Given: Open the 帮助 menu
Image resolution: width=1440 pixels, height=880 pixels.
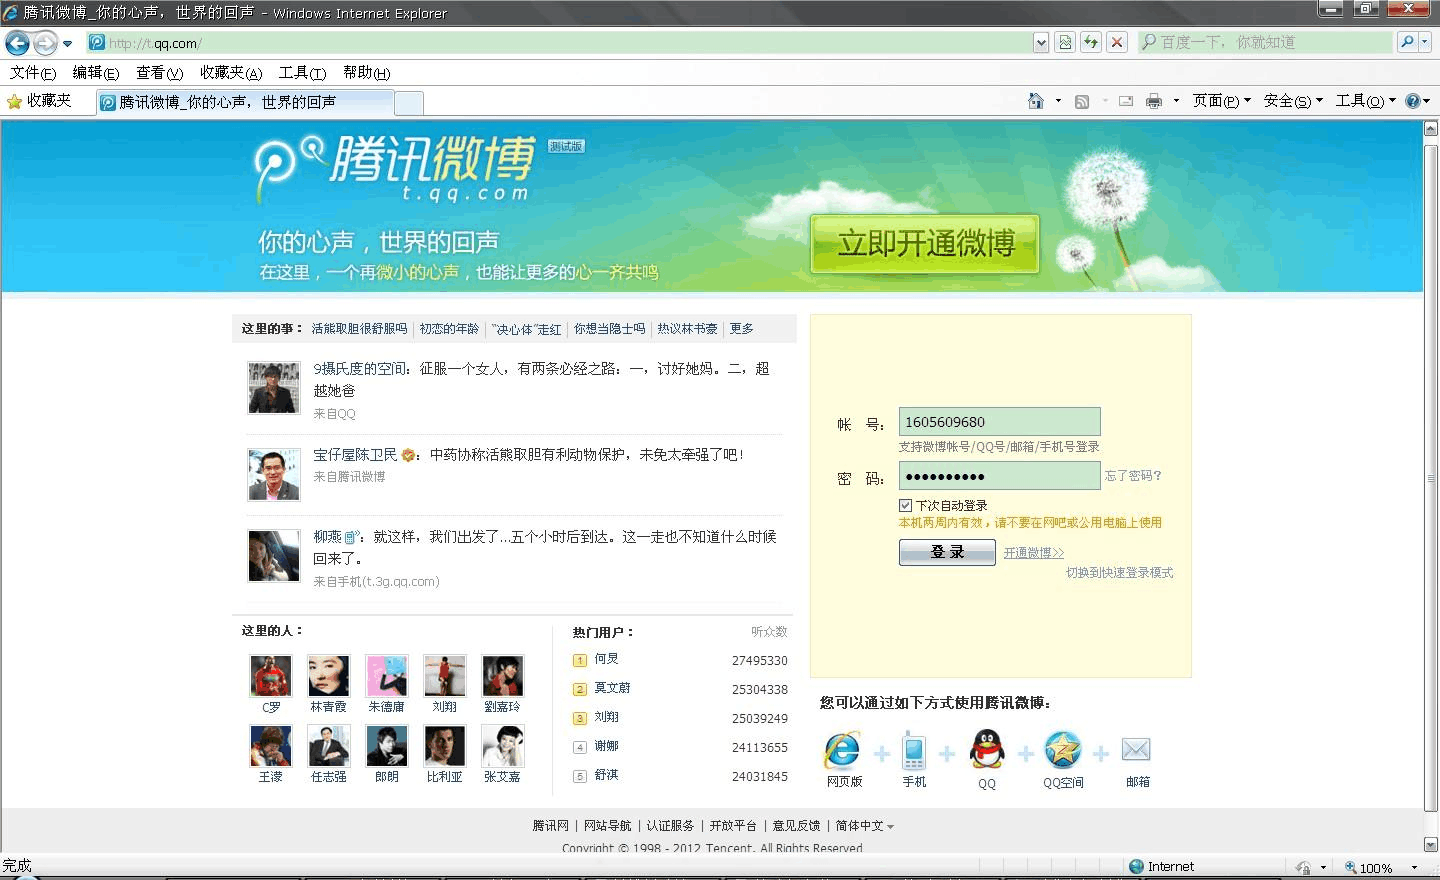Looking at the screenshot, I should pos(367,73).
